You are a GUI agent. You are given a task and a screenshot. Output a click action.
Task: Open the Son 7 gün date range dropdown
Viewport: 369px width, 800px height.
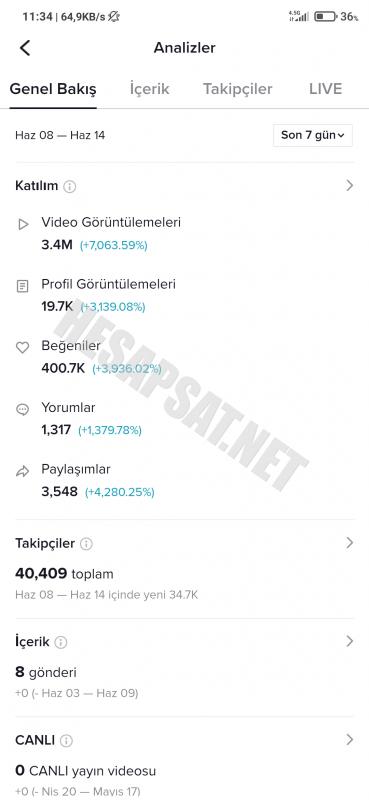point(313,135)
